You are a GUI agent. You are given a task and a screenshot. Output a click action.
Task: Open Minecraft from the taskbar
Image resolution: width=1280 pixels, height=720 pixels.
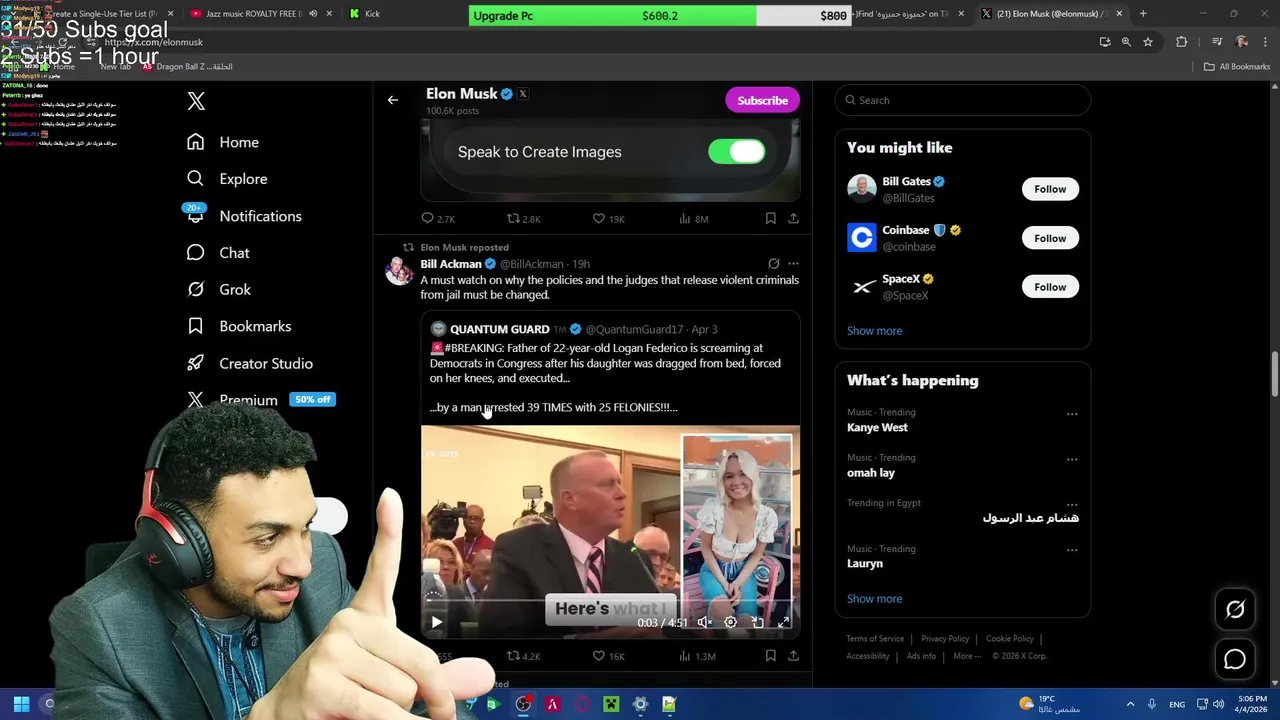pyautogui.click(x=611, y=705)
